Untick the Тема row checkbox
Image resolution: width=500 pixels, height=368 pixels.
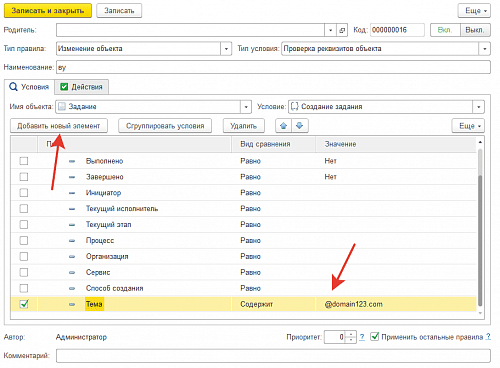(24, 304)
